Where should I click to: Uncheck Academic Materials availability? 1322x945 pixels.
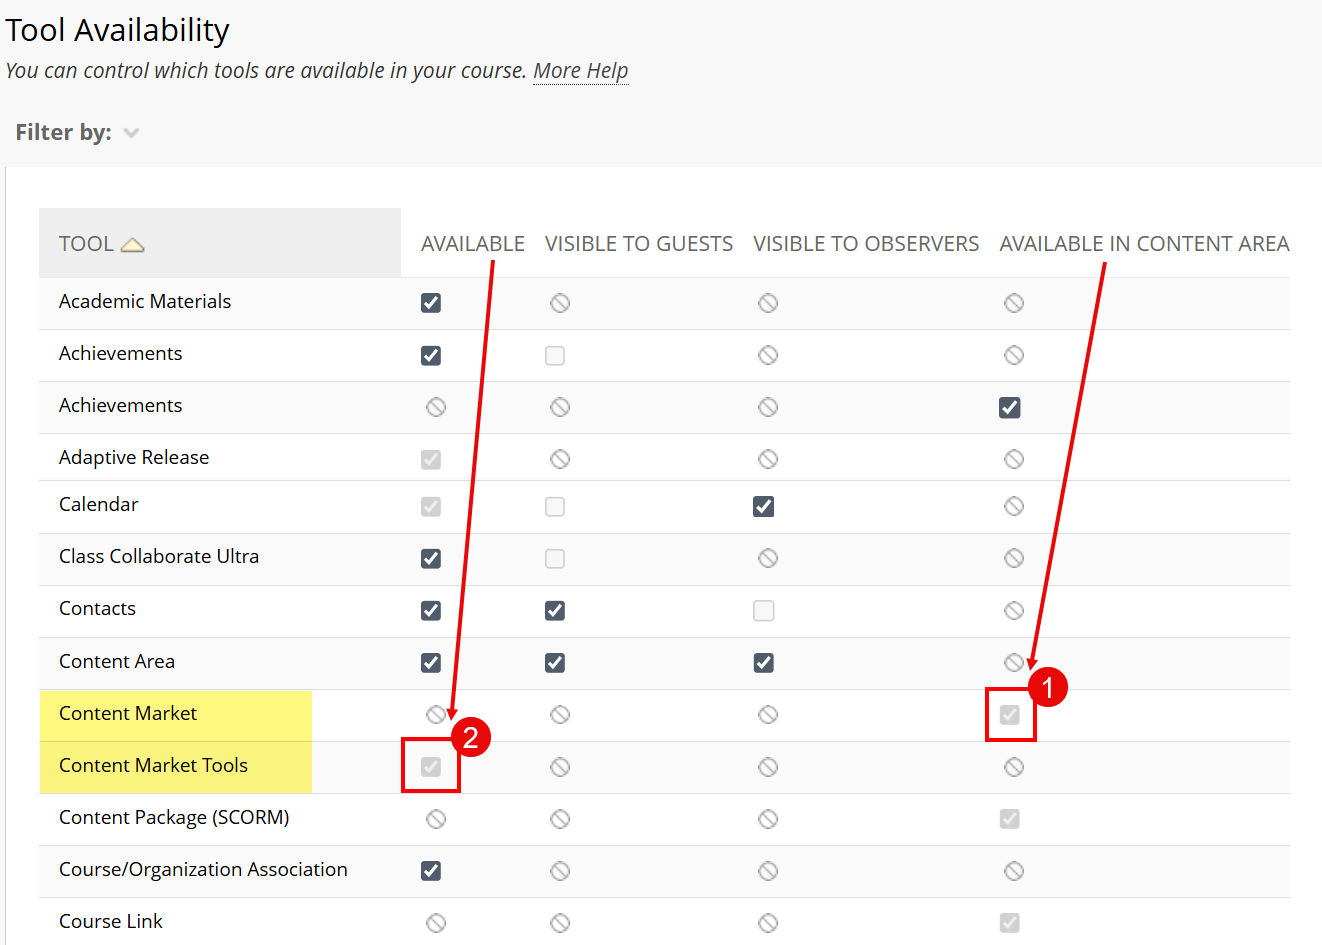431,302
